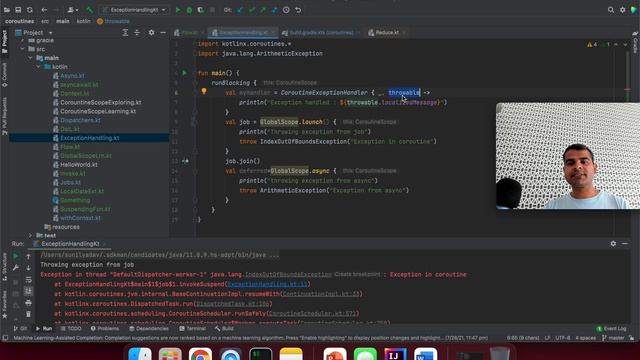Open the user profile dropdown in toolbar
This screenshot has height=360, width=640.
(73, 10)
